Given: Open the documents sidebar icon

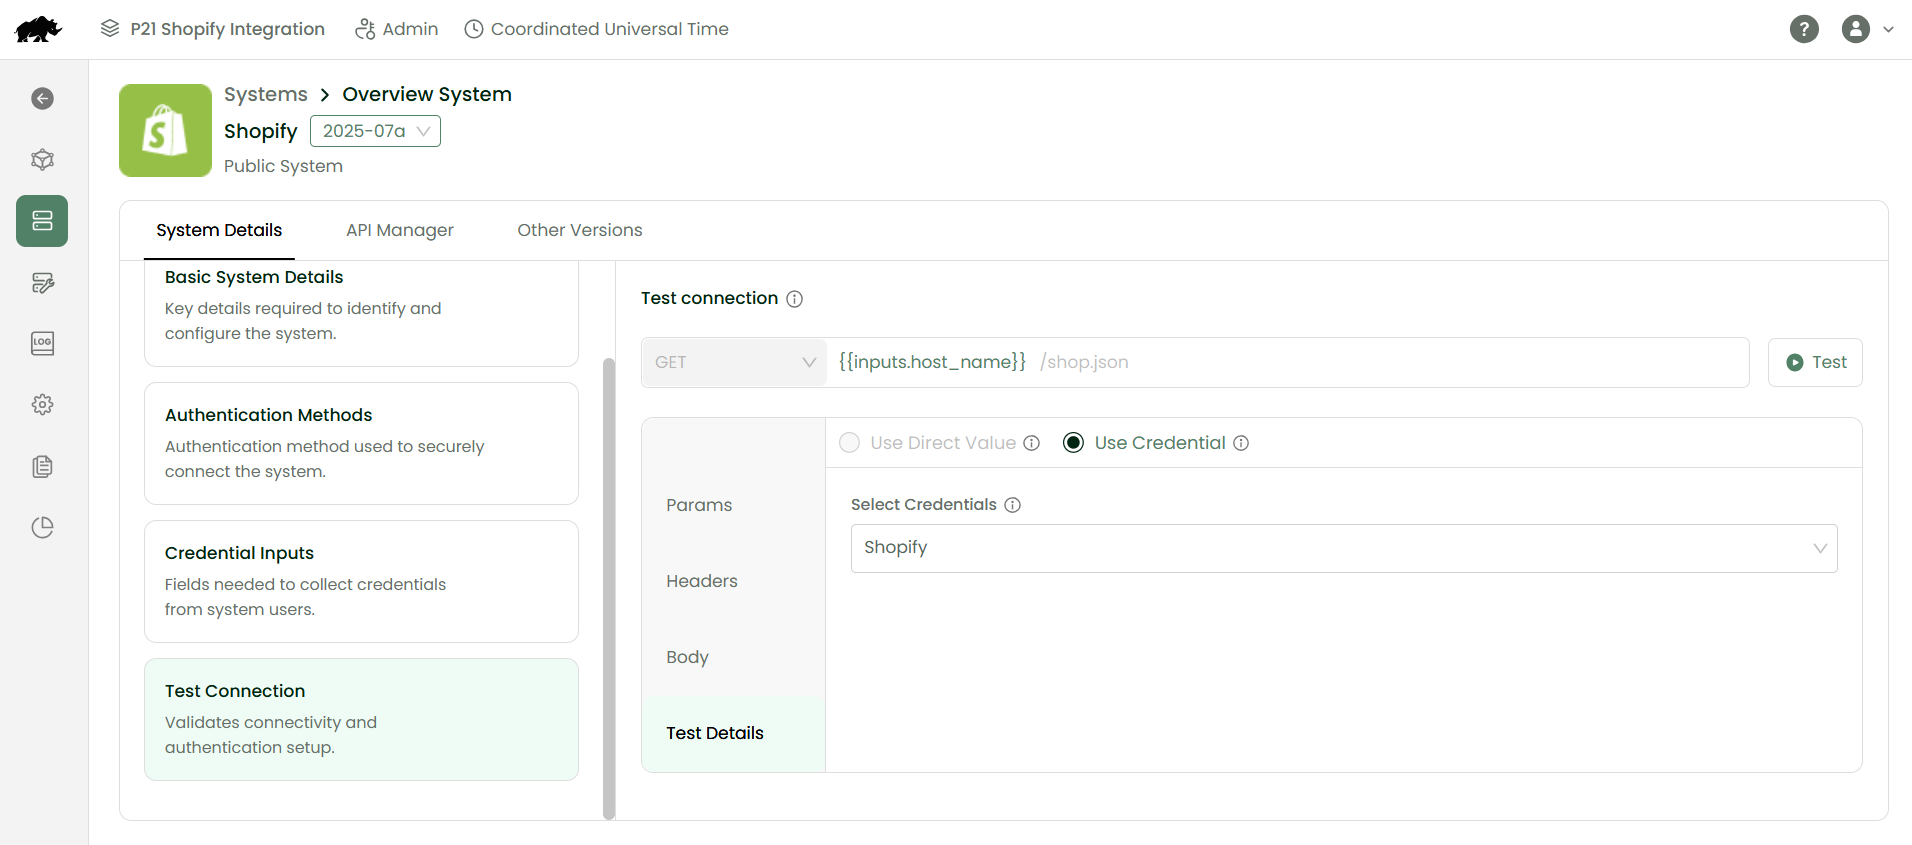Looking at the screenshot, I should (42, 466).
